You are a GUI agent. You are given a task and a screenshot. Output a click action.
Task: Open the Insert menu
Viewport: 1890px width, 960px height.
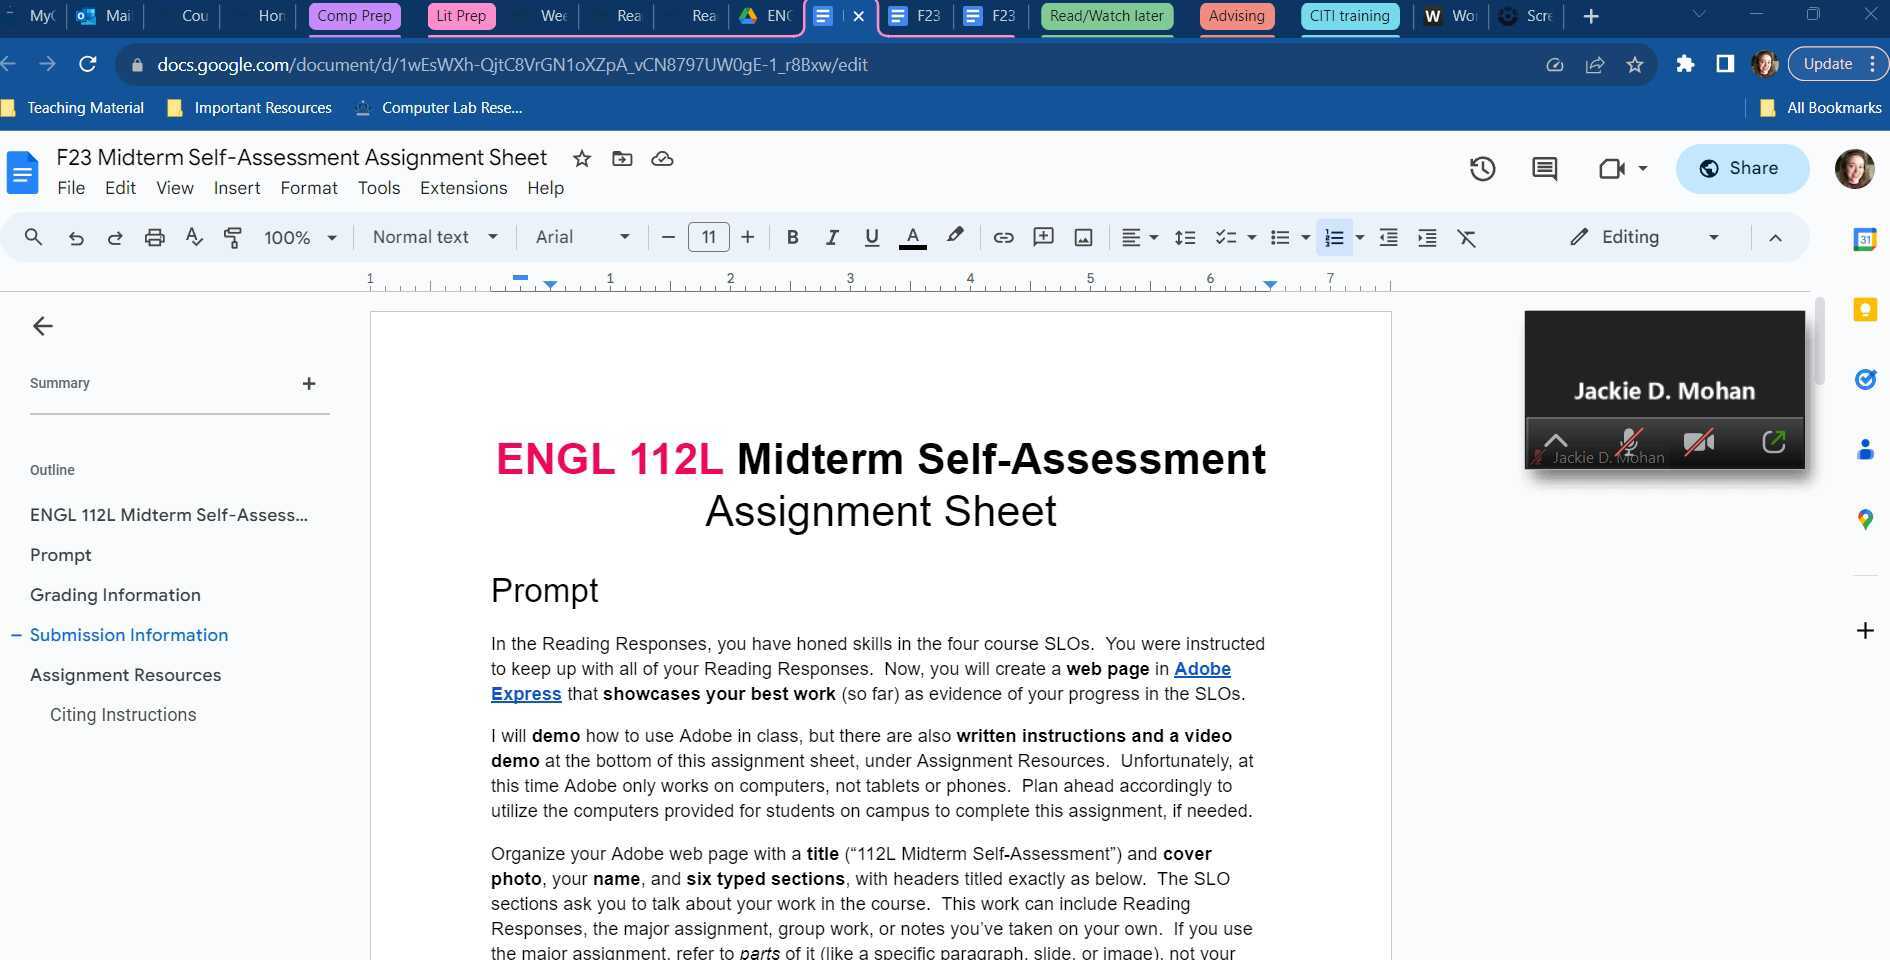(236, 188)
